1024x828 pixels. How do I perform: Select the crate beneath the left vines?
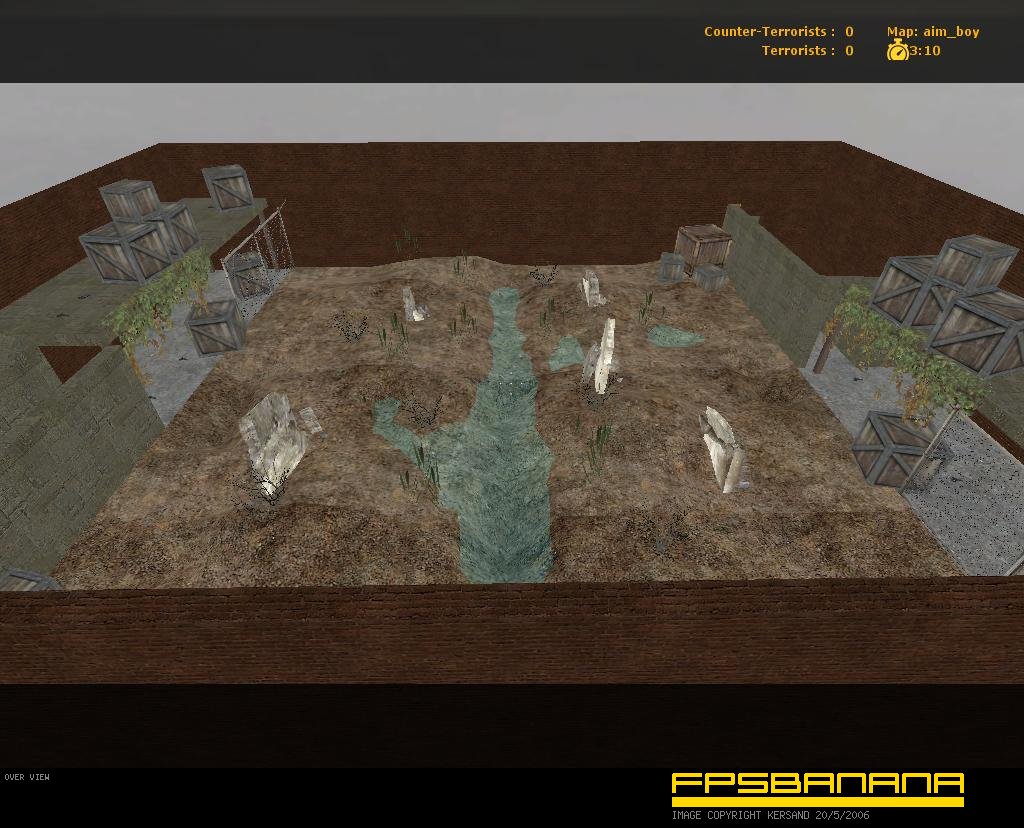215,326
